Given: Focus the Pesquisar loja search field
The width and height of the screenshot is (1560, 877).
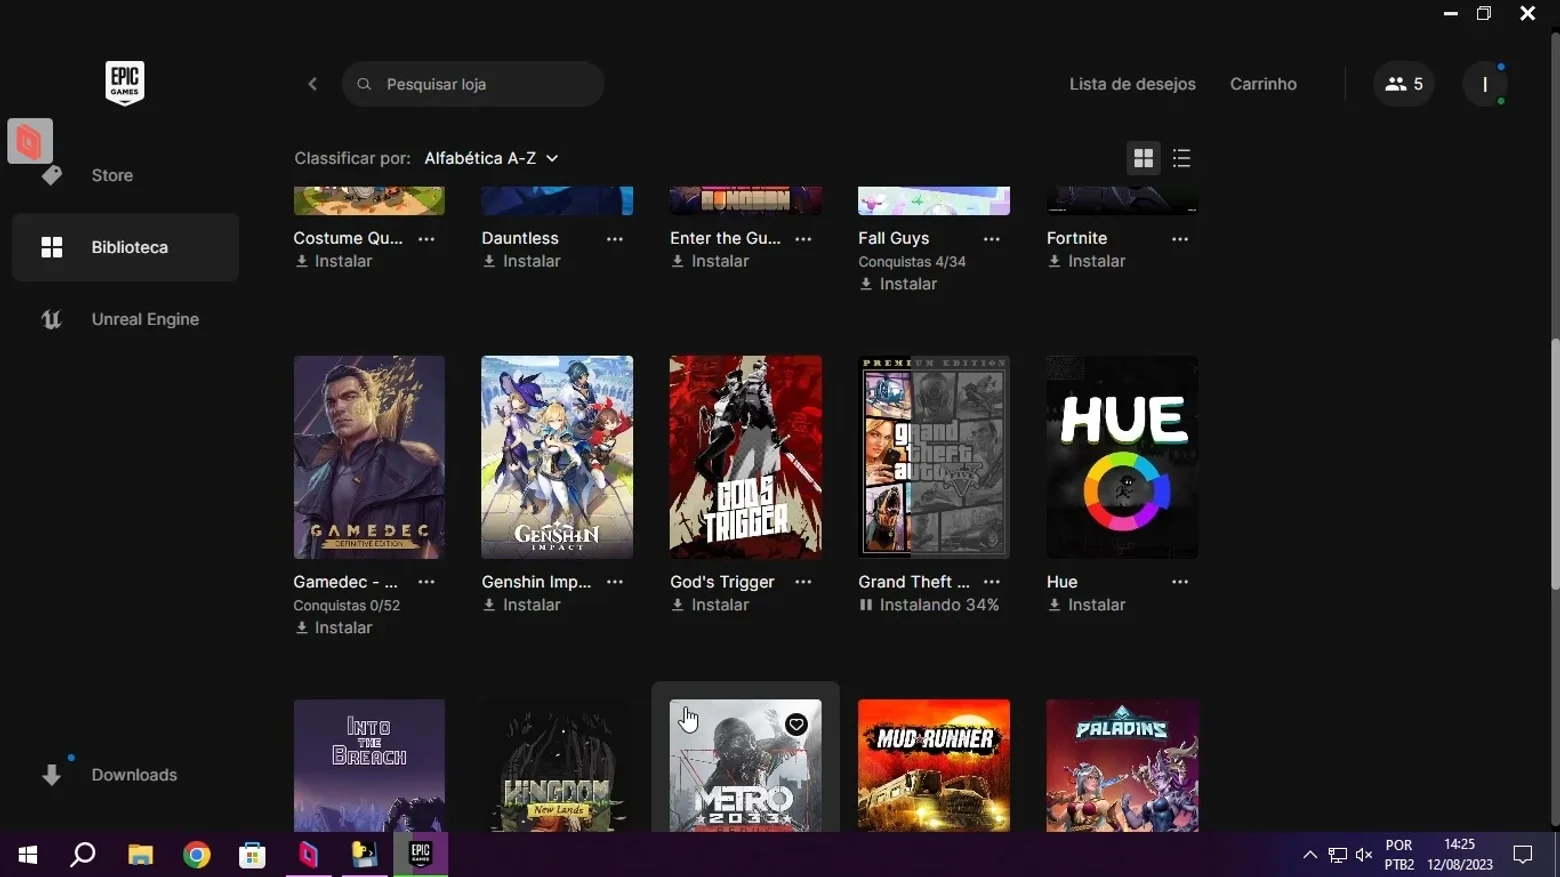Looking at the screenshot, I should click(x=473, y=84).
